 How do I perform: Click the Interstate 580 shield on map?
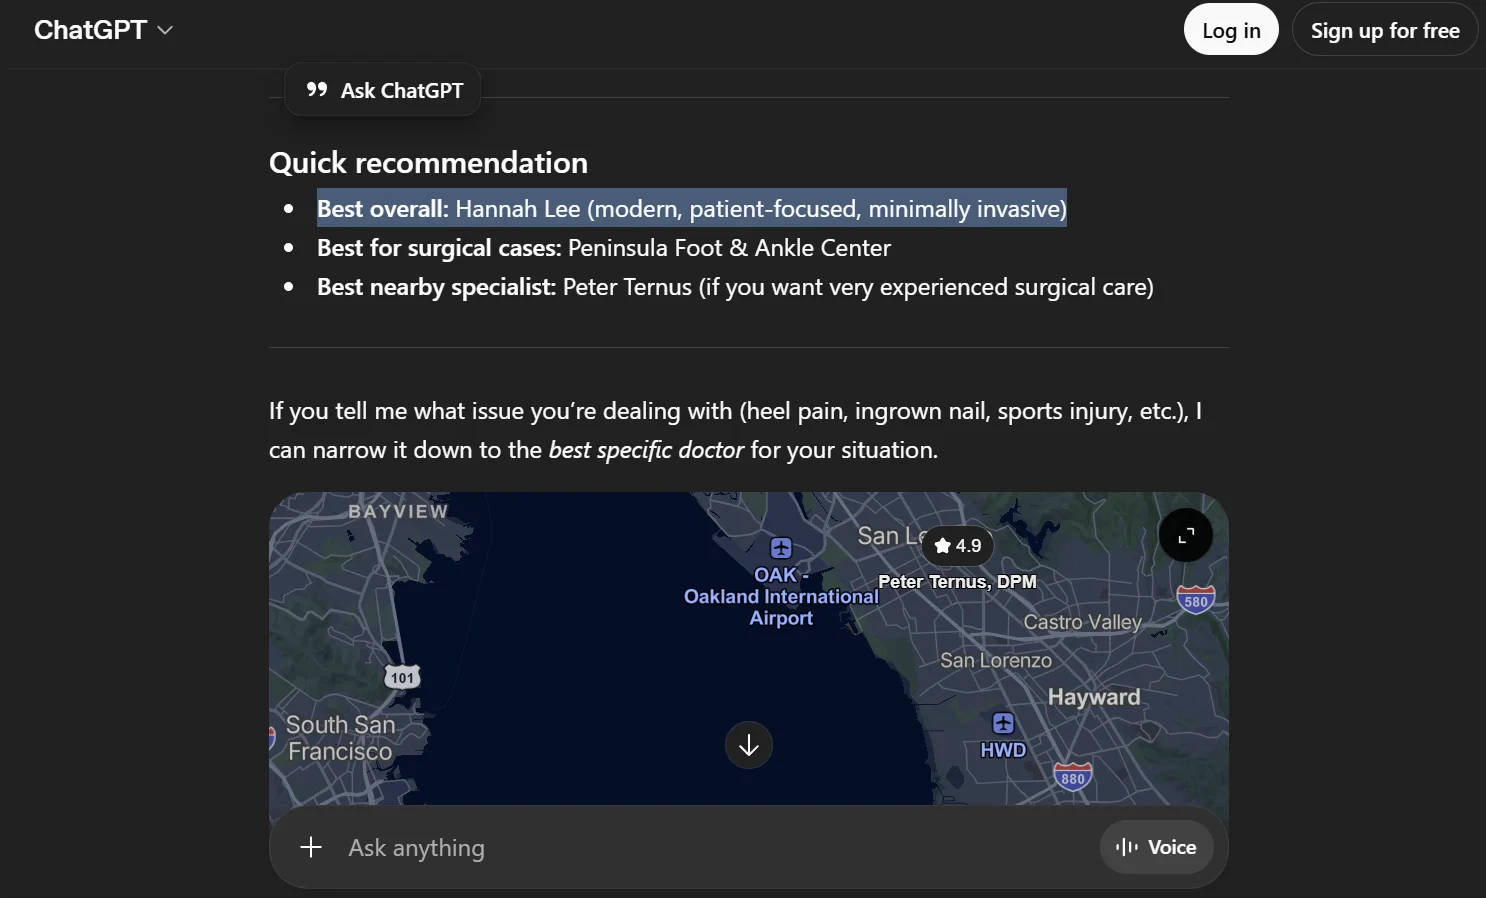click(1195, 600)
